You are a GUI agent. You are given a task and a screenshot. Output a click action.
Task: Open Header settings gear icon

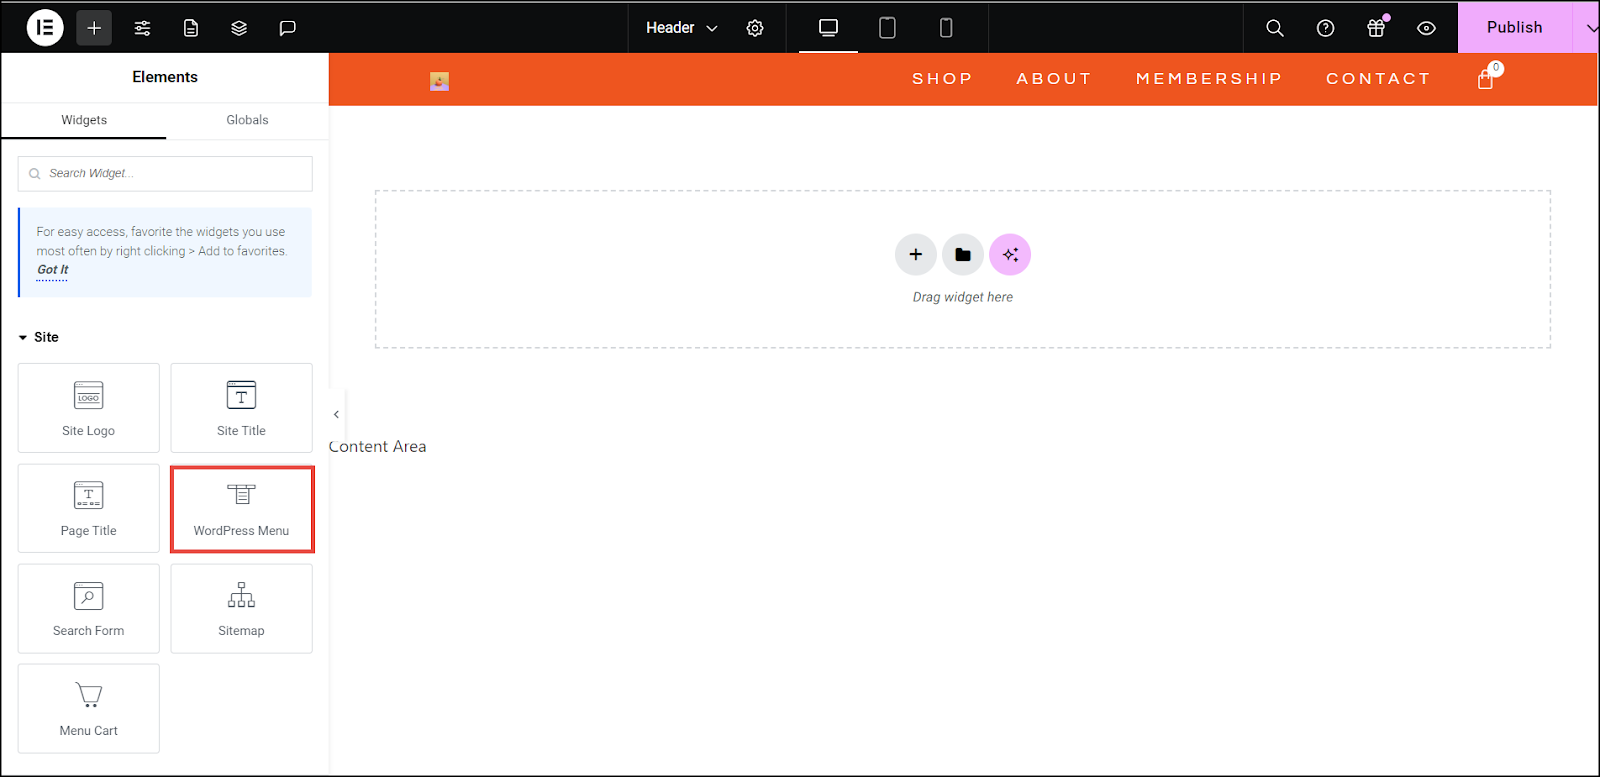pyautogui.click(x=755, y=28)
